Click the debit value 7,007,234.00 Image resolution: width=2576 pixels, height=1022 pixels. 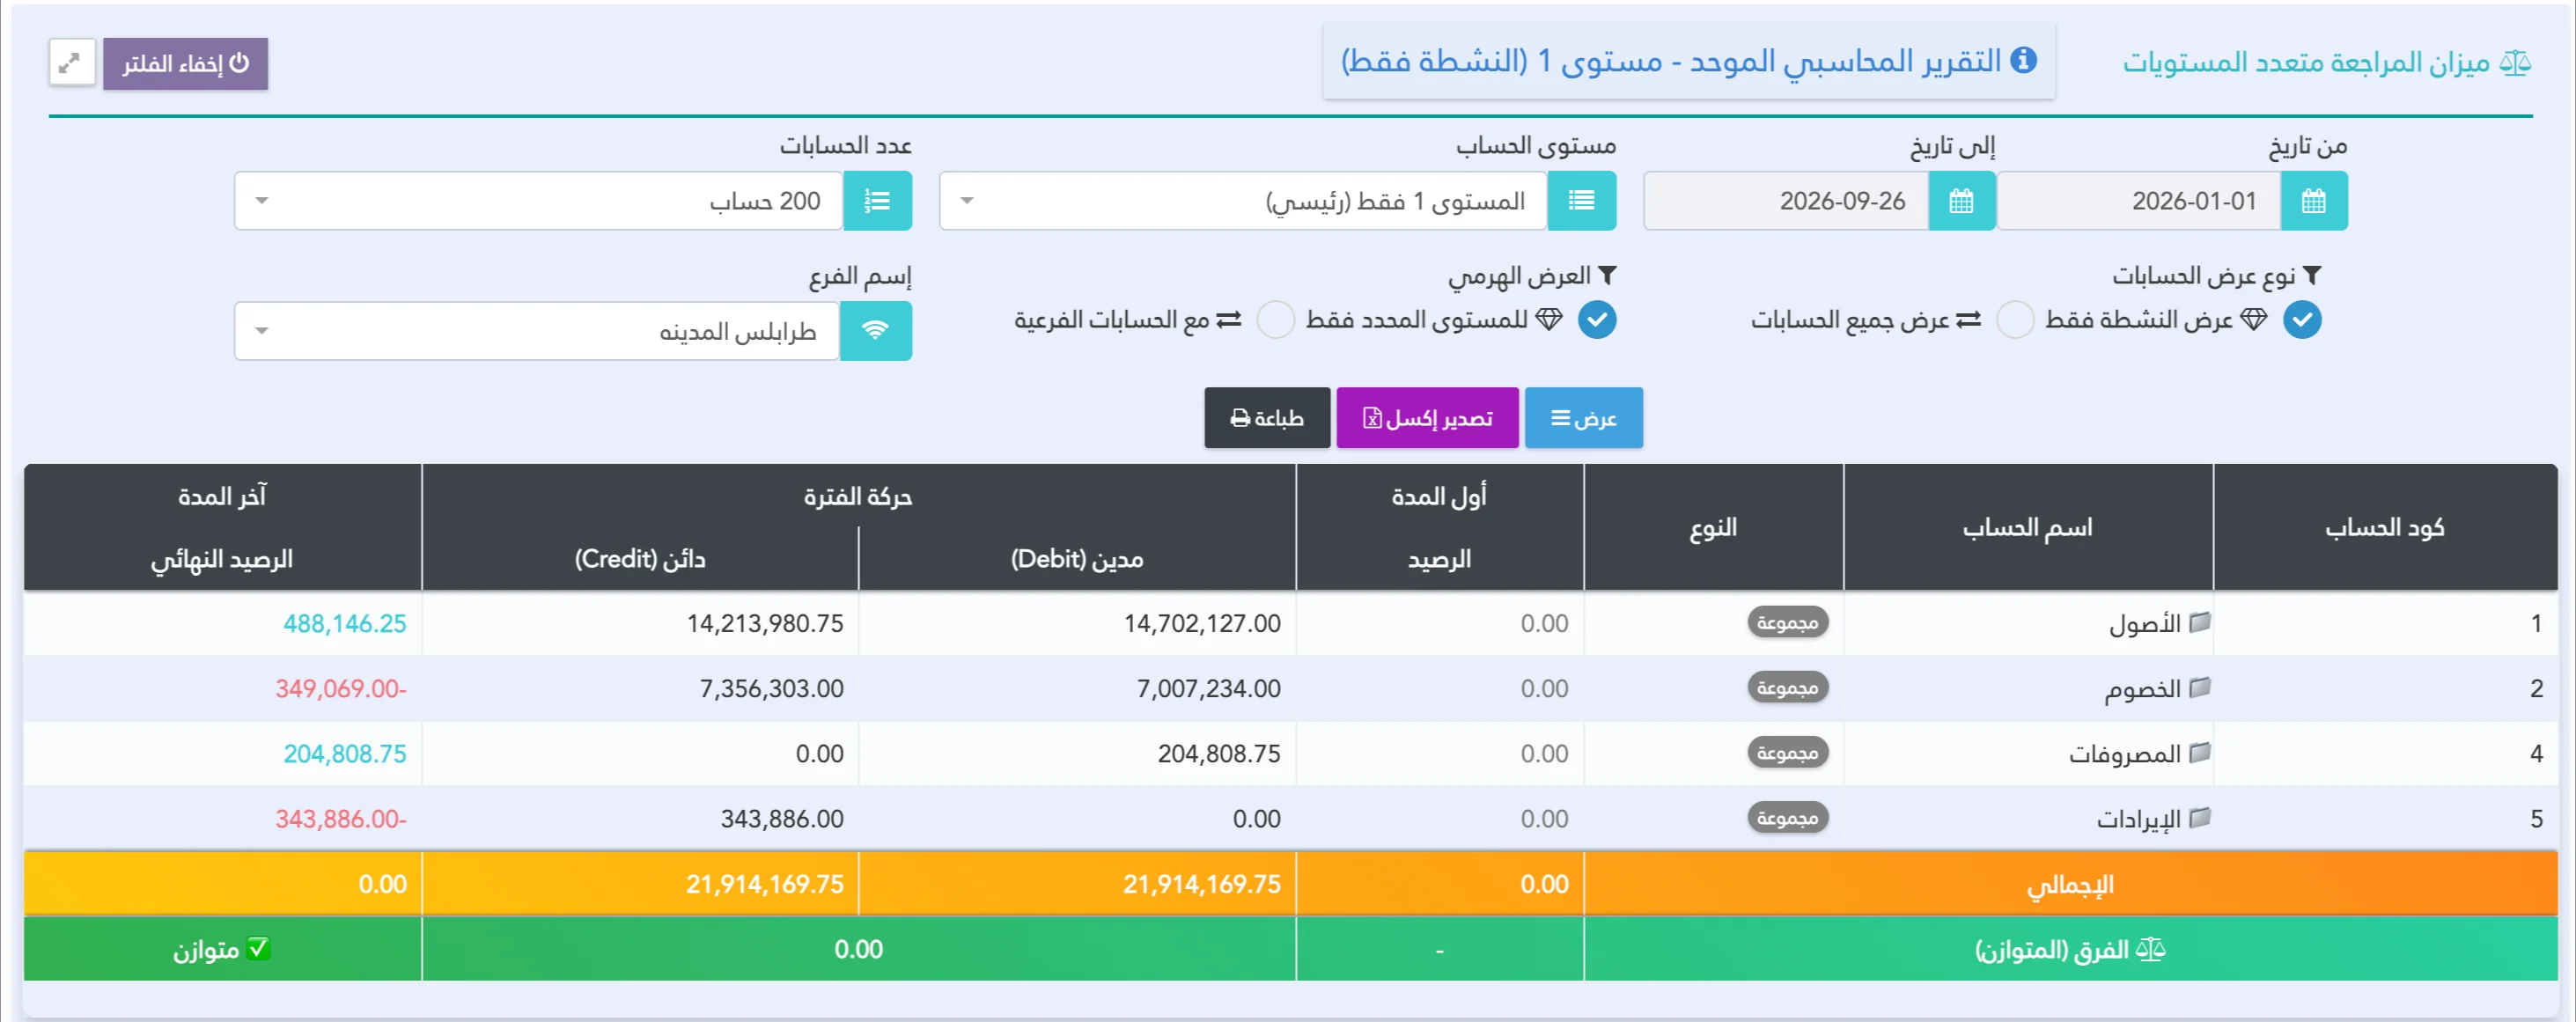(1208, 689)
